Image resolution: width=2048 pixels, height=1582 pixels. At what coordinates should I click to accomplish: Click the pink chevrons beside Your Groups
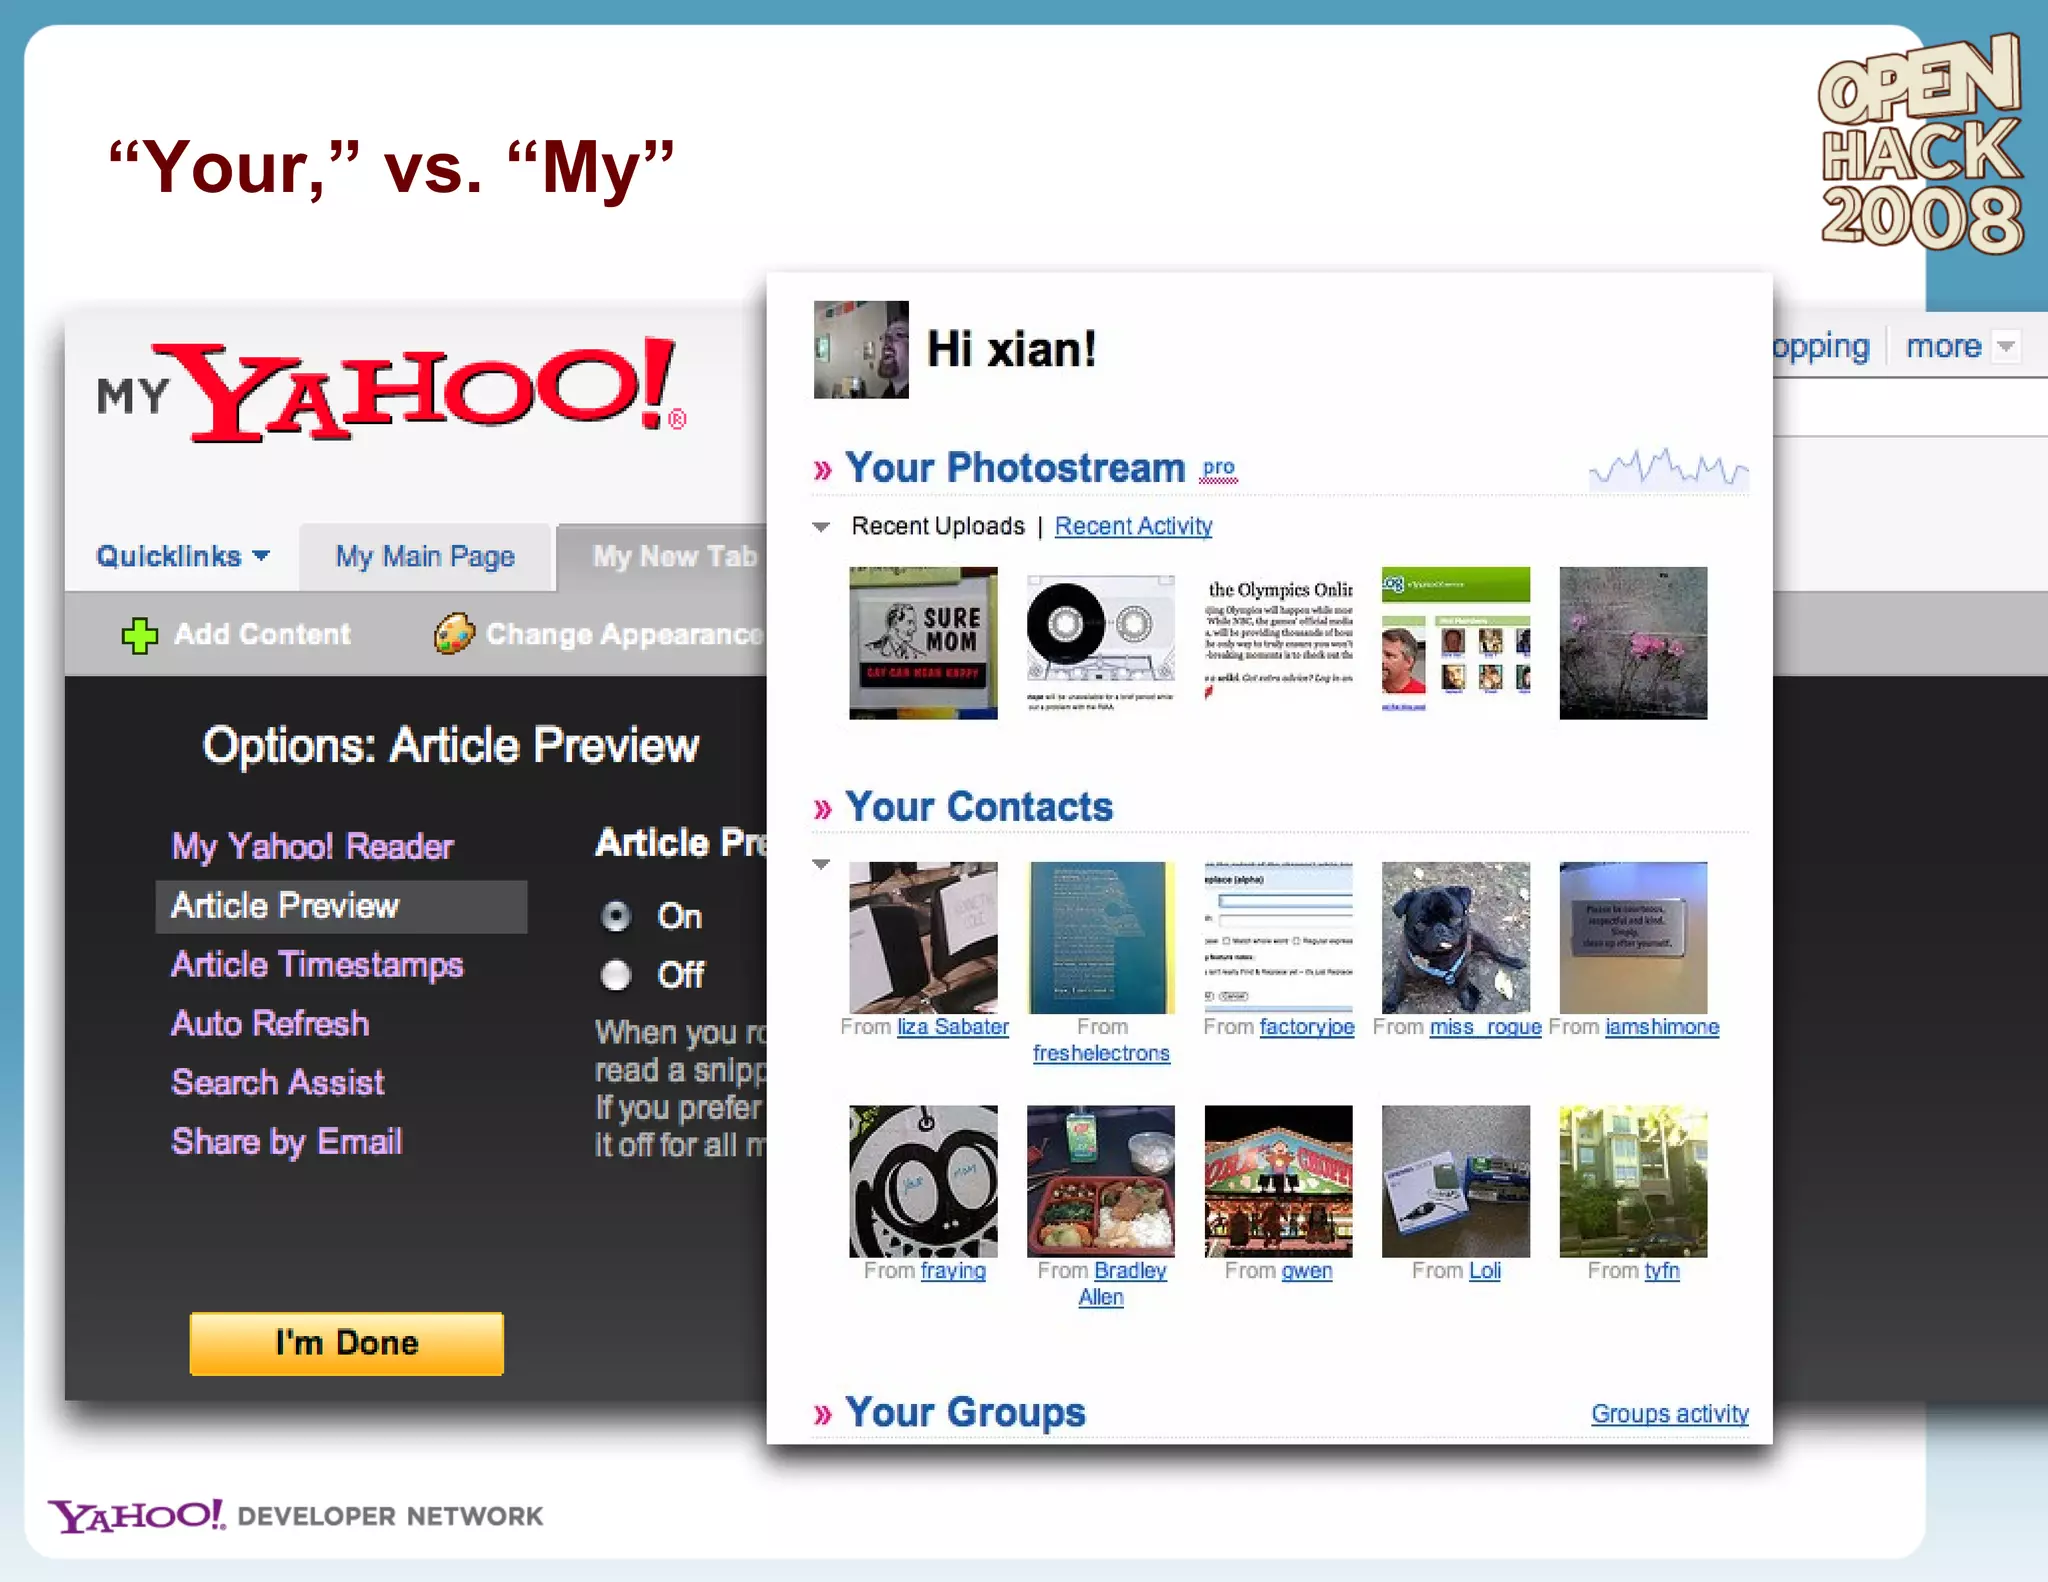[x=823, y=1414]
